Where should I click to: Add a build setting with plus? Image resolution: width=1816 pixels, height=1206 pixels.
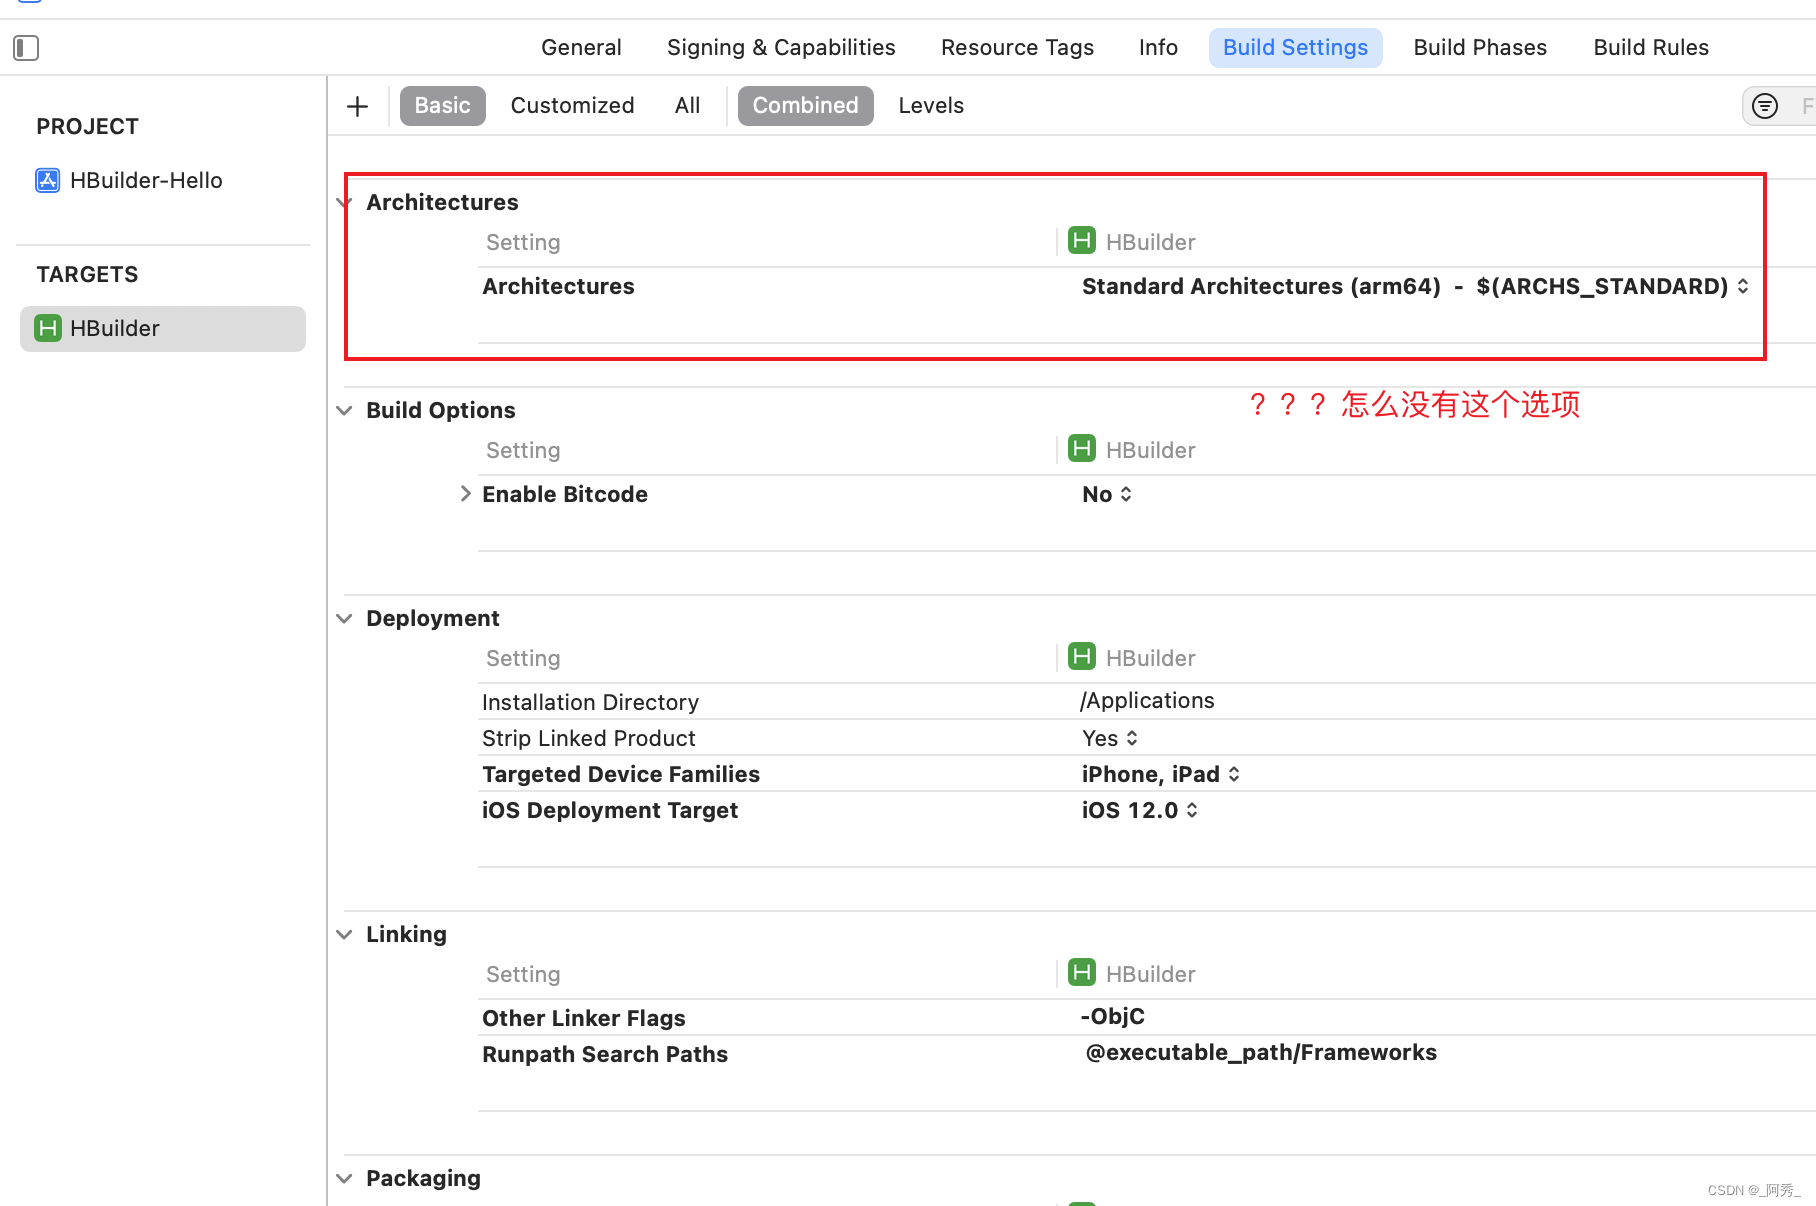click(x=357, y=106)
